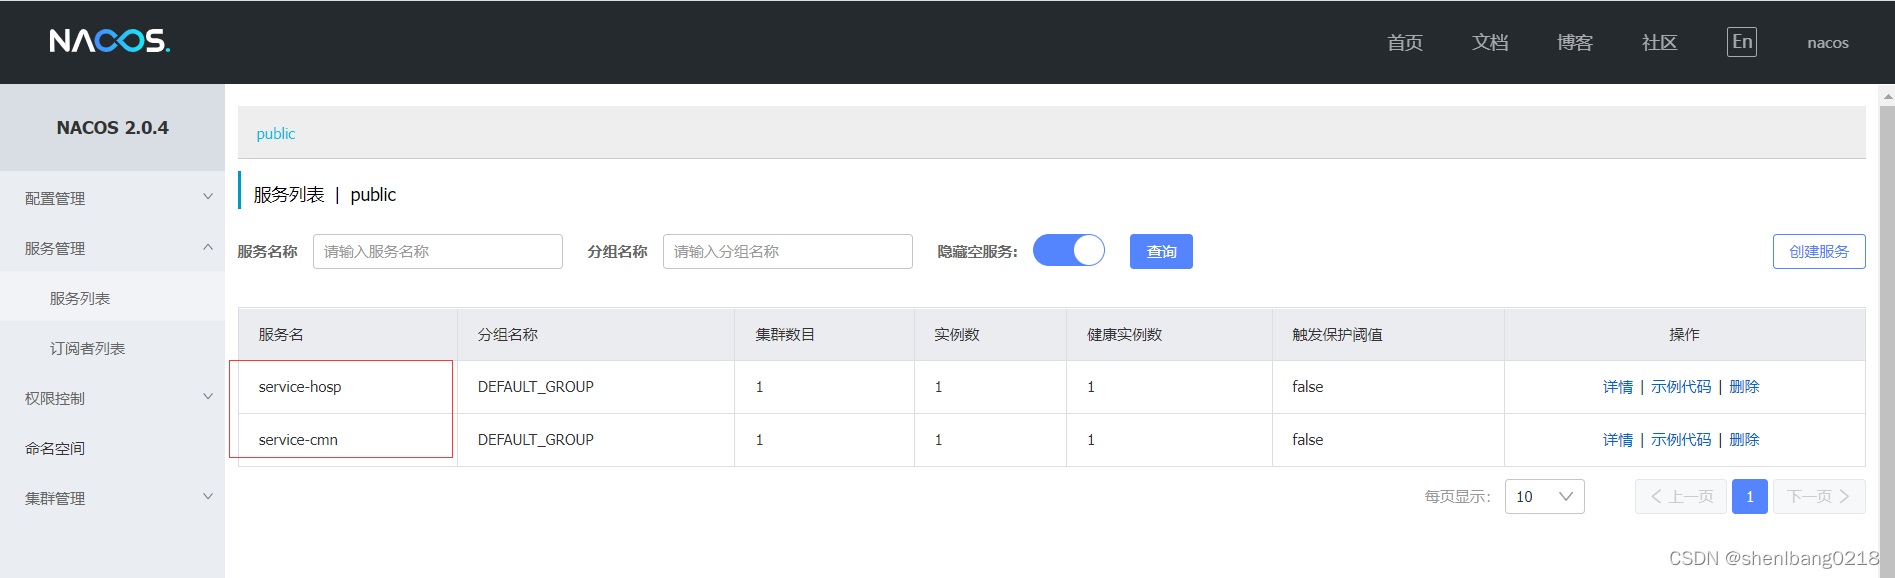Viewport: 1895px width, 578px height.
Task: Click 删除 for service-cmn
Action: [x=1744, y=440]
